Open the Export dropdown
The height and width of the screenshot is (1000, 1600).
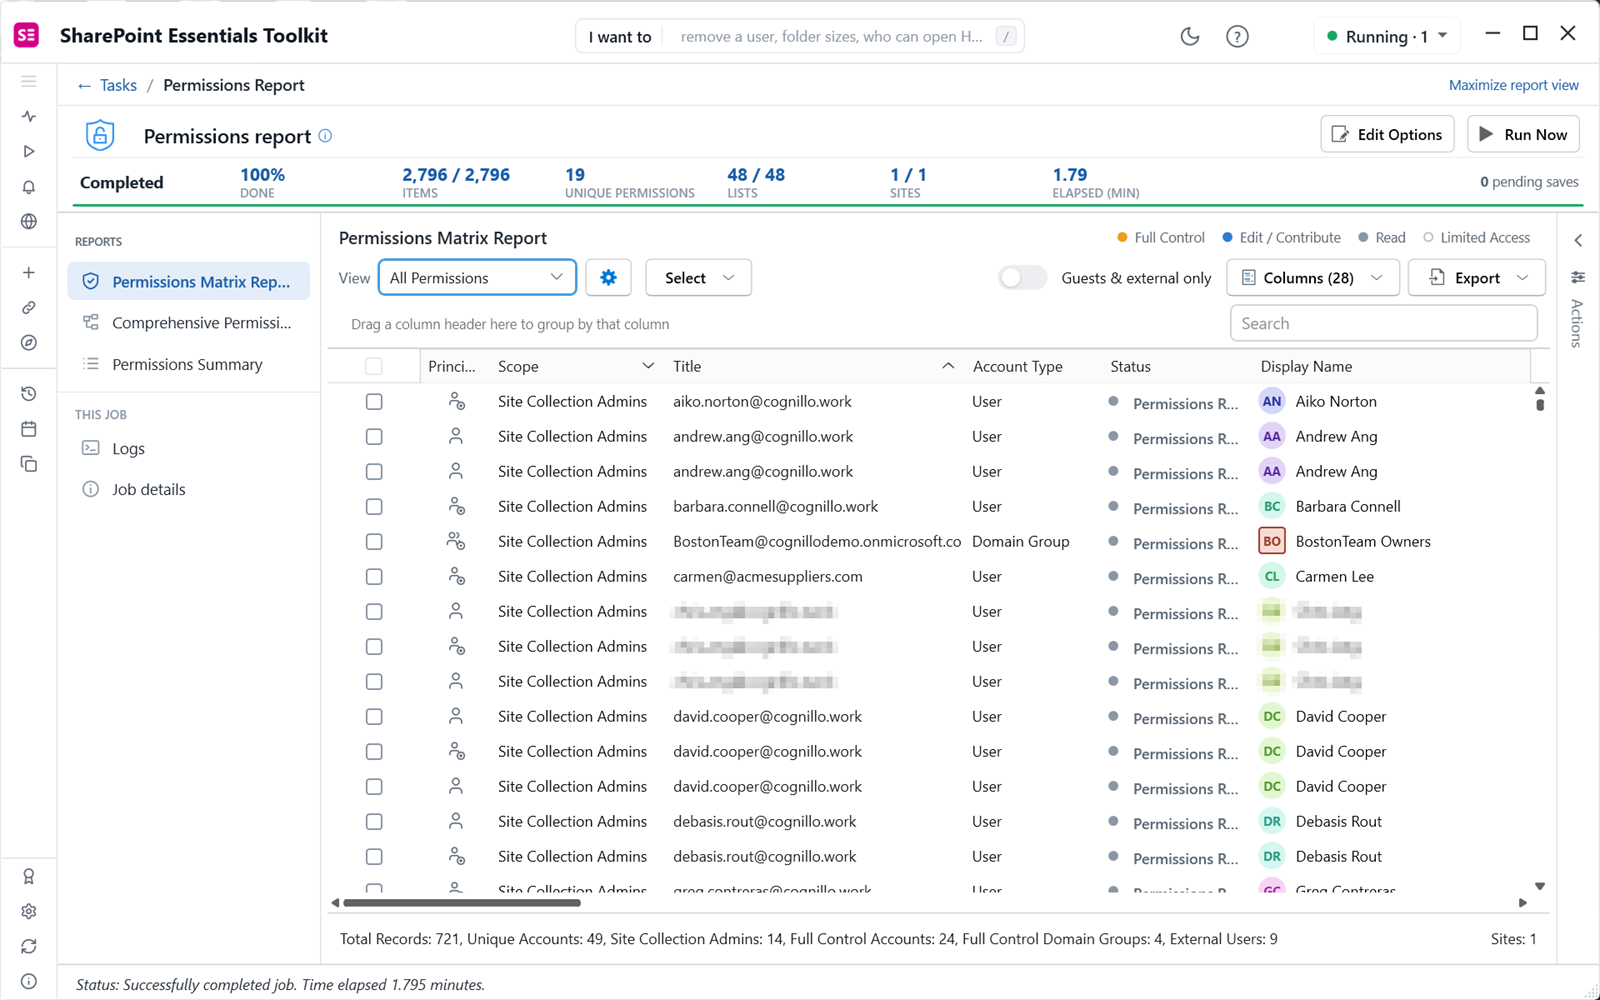1476,278
